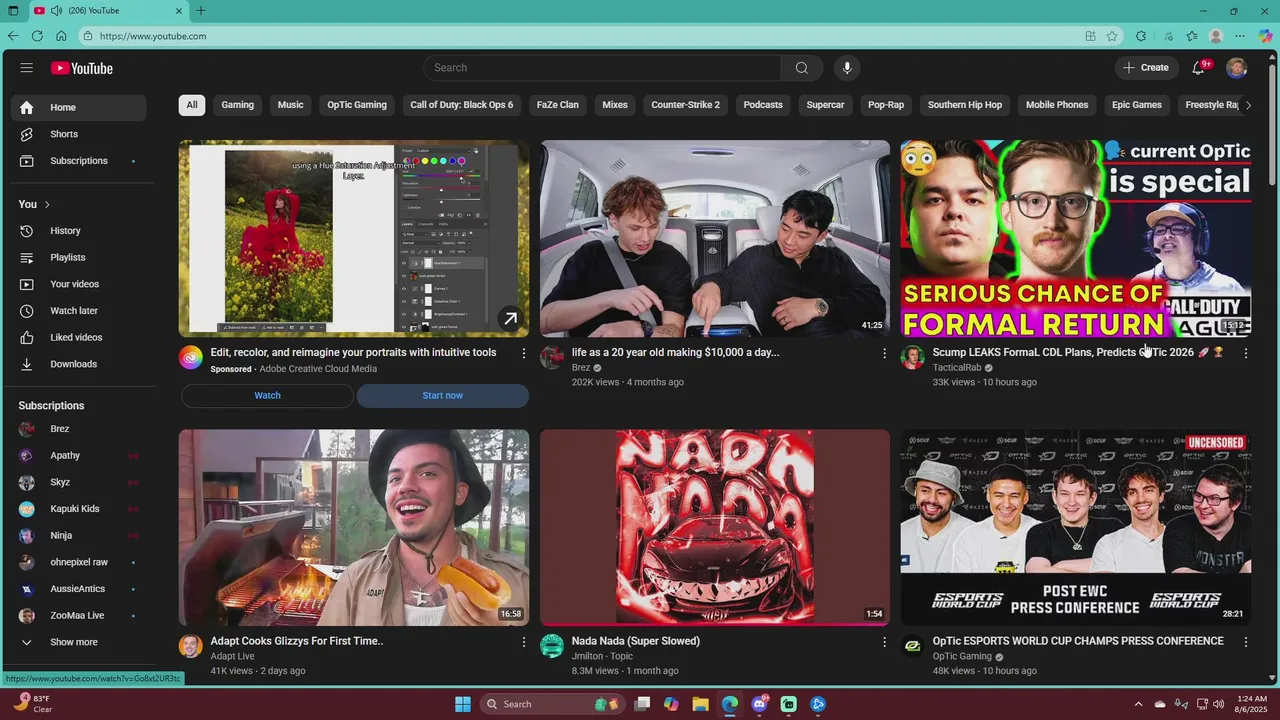Open Adapt Cooks Glizzys video thumbnail
1280x720 pixels.
(x=354, y=528)
